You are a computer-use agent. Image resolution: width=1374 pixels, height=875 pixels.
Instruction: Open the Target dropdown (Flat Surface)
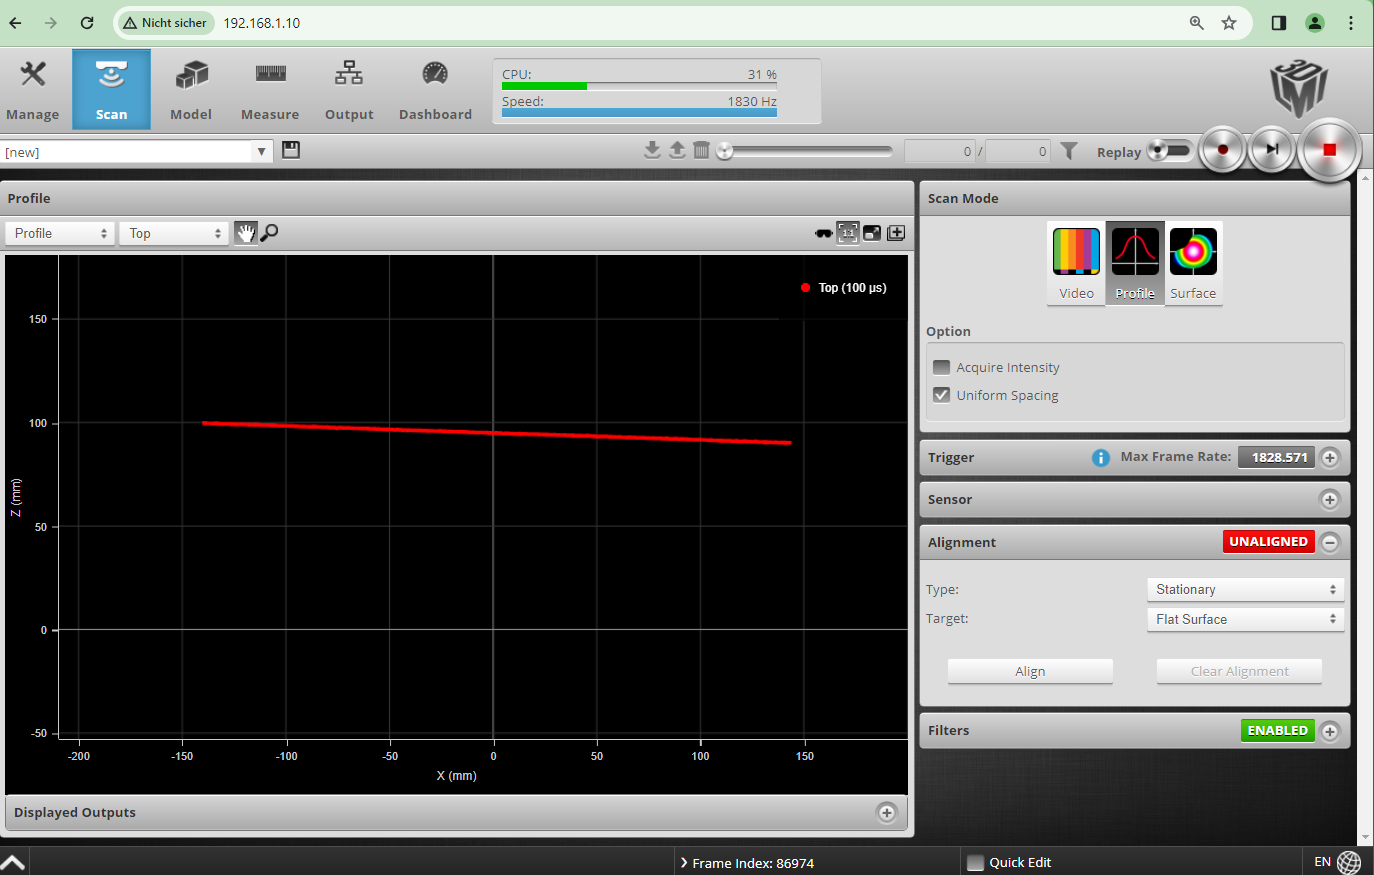[1245, 619]
